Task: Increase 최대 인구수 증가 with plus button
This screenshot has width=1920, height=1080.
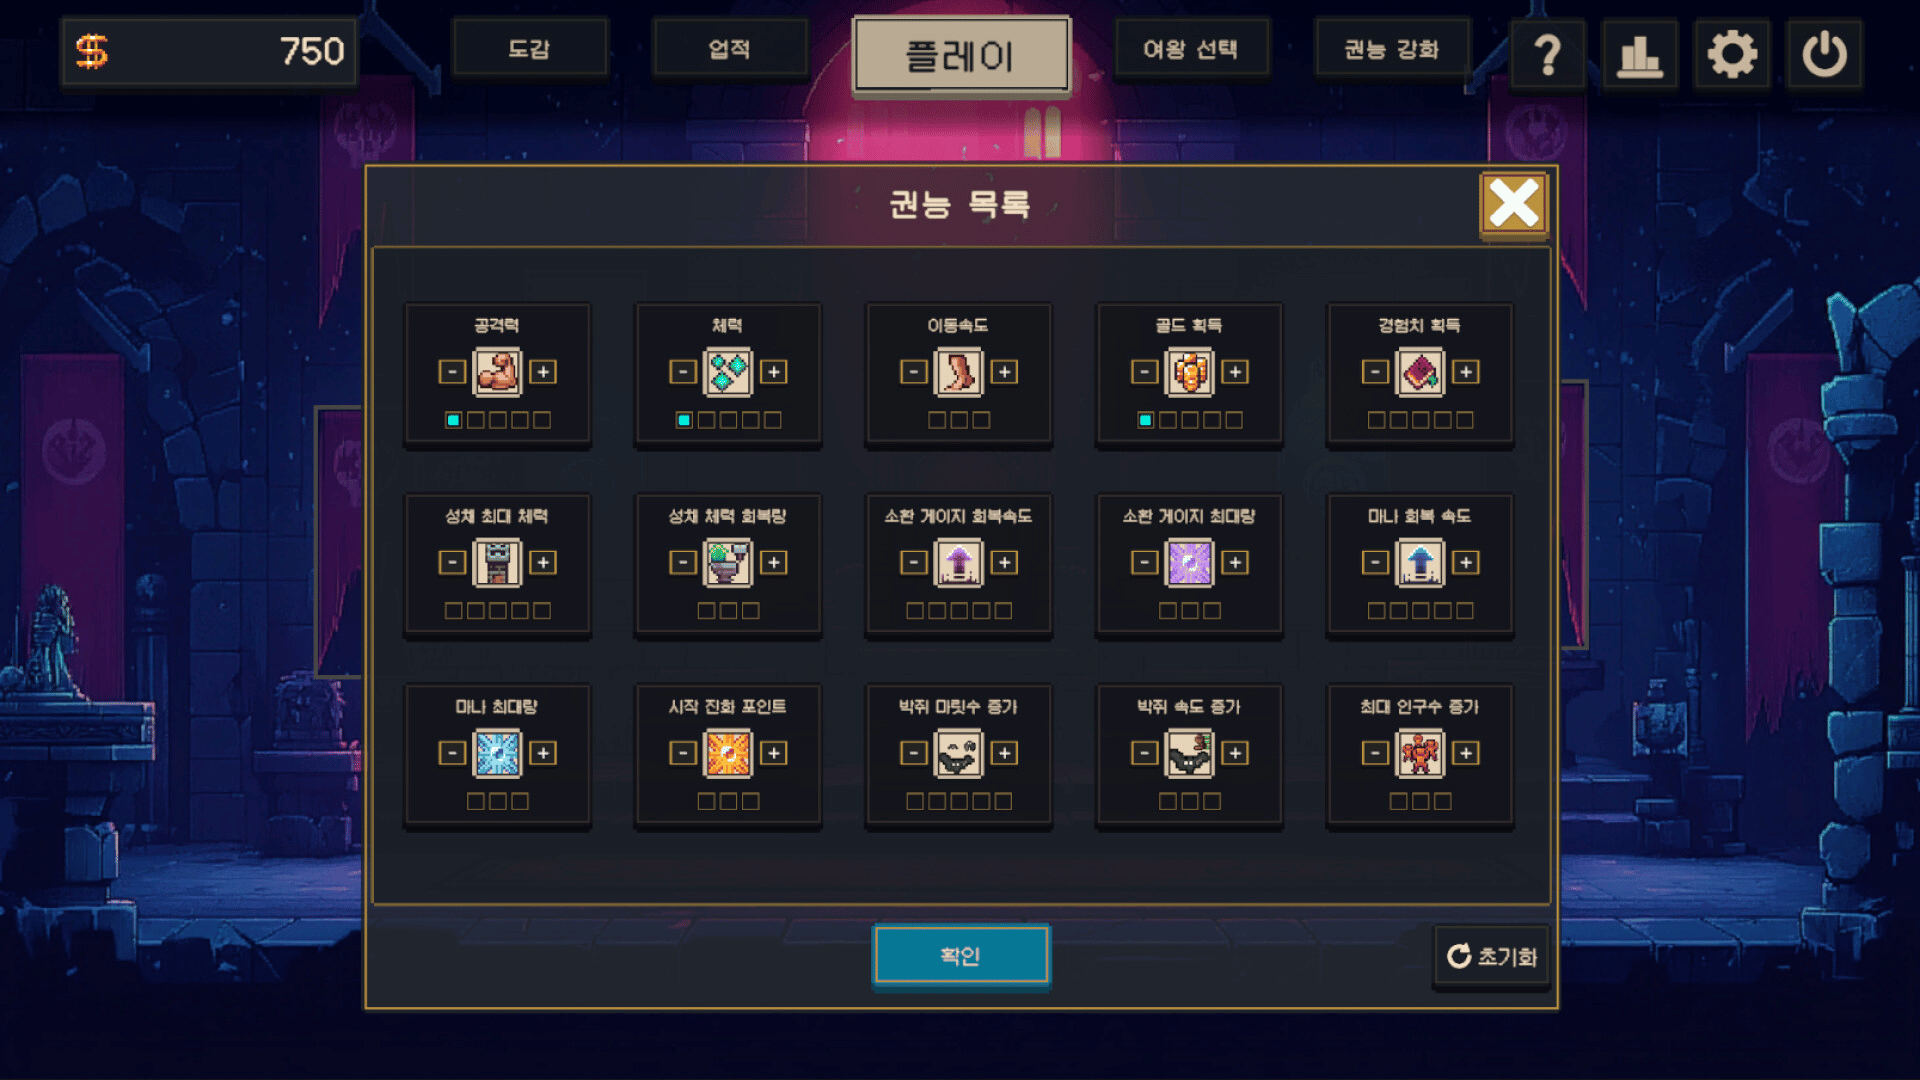Action: [x=1465, y=753]
